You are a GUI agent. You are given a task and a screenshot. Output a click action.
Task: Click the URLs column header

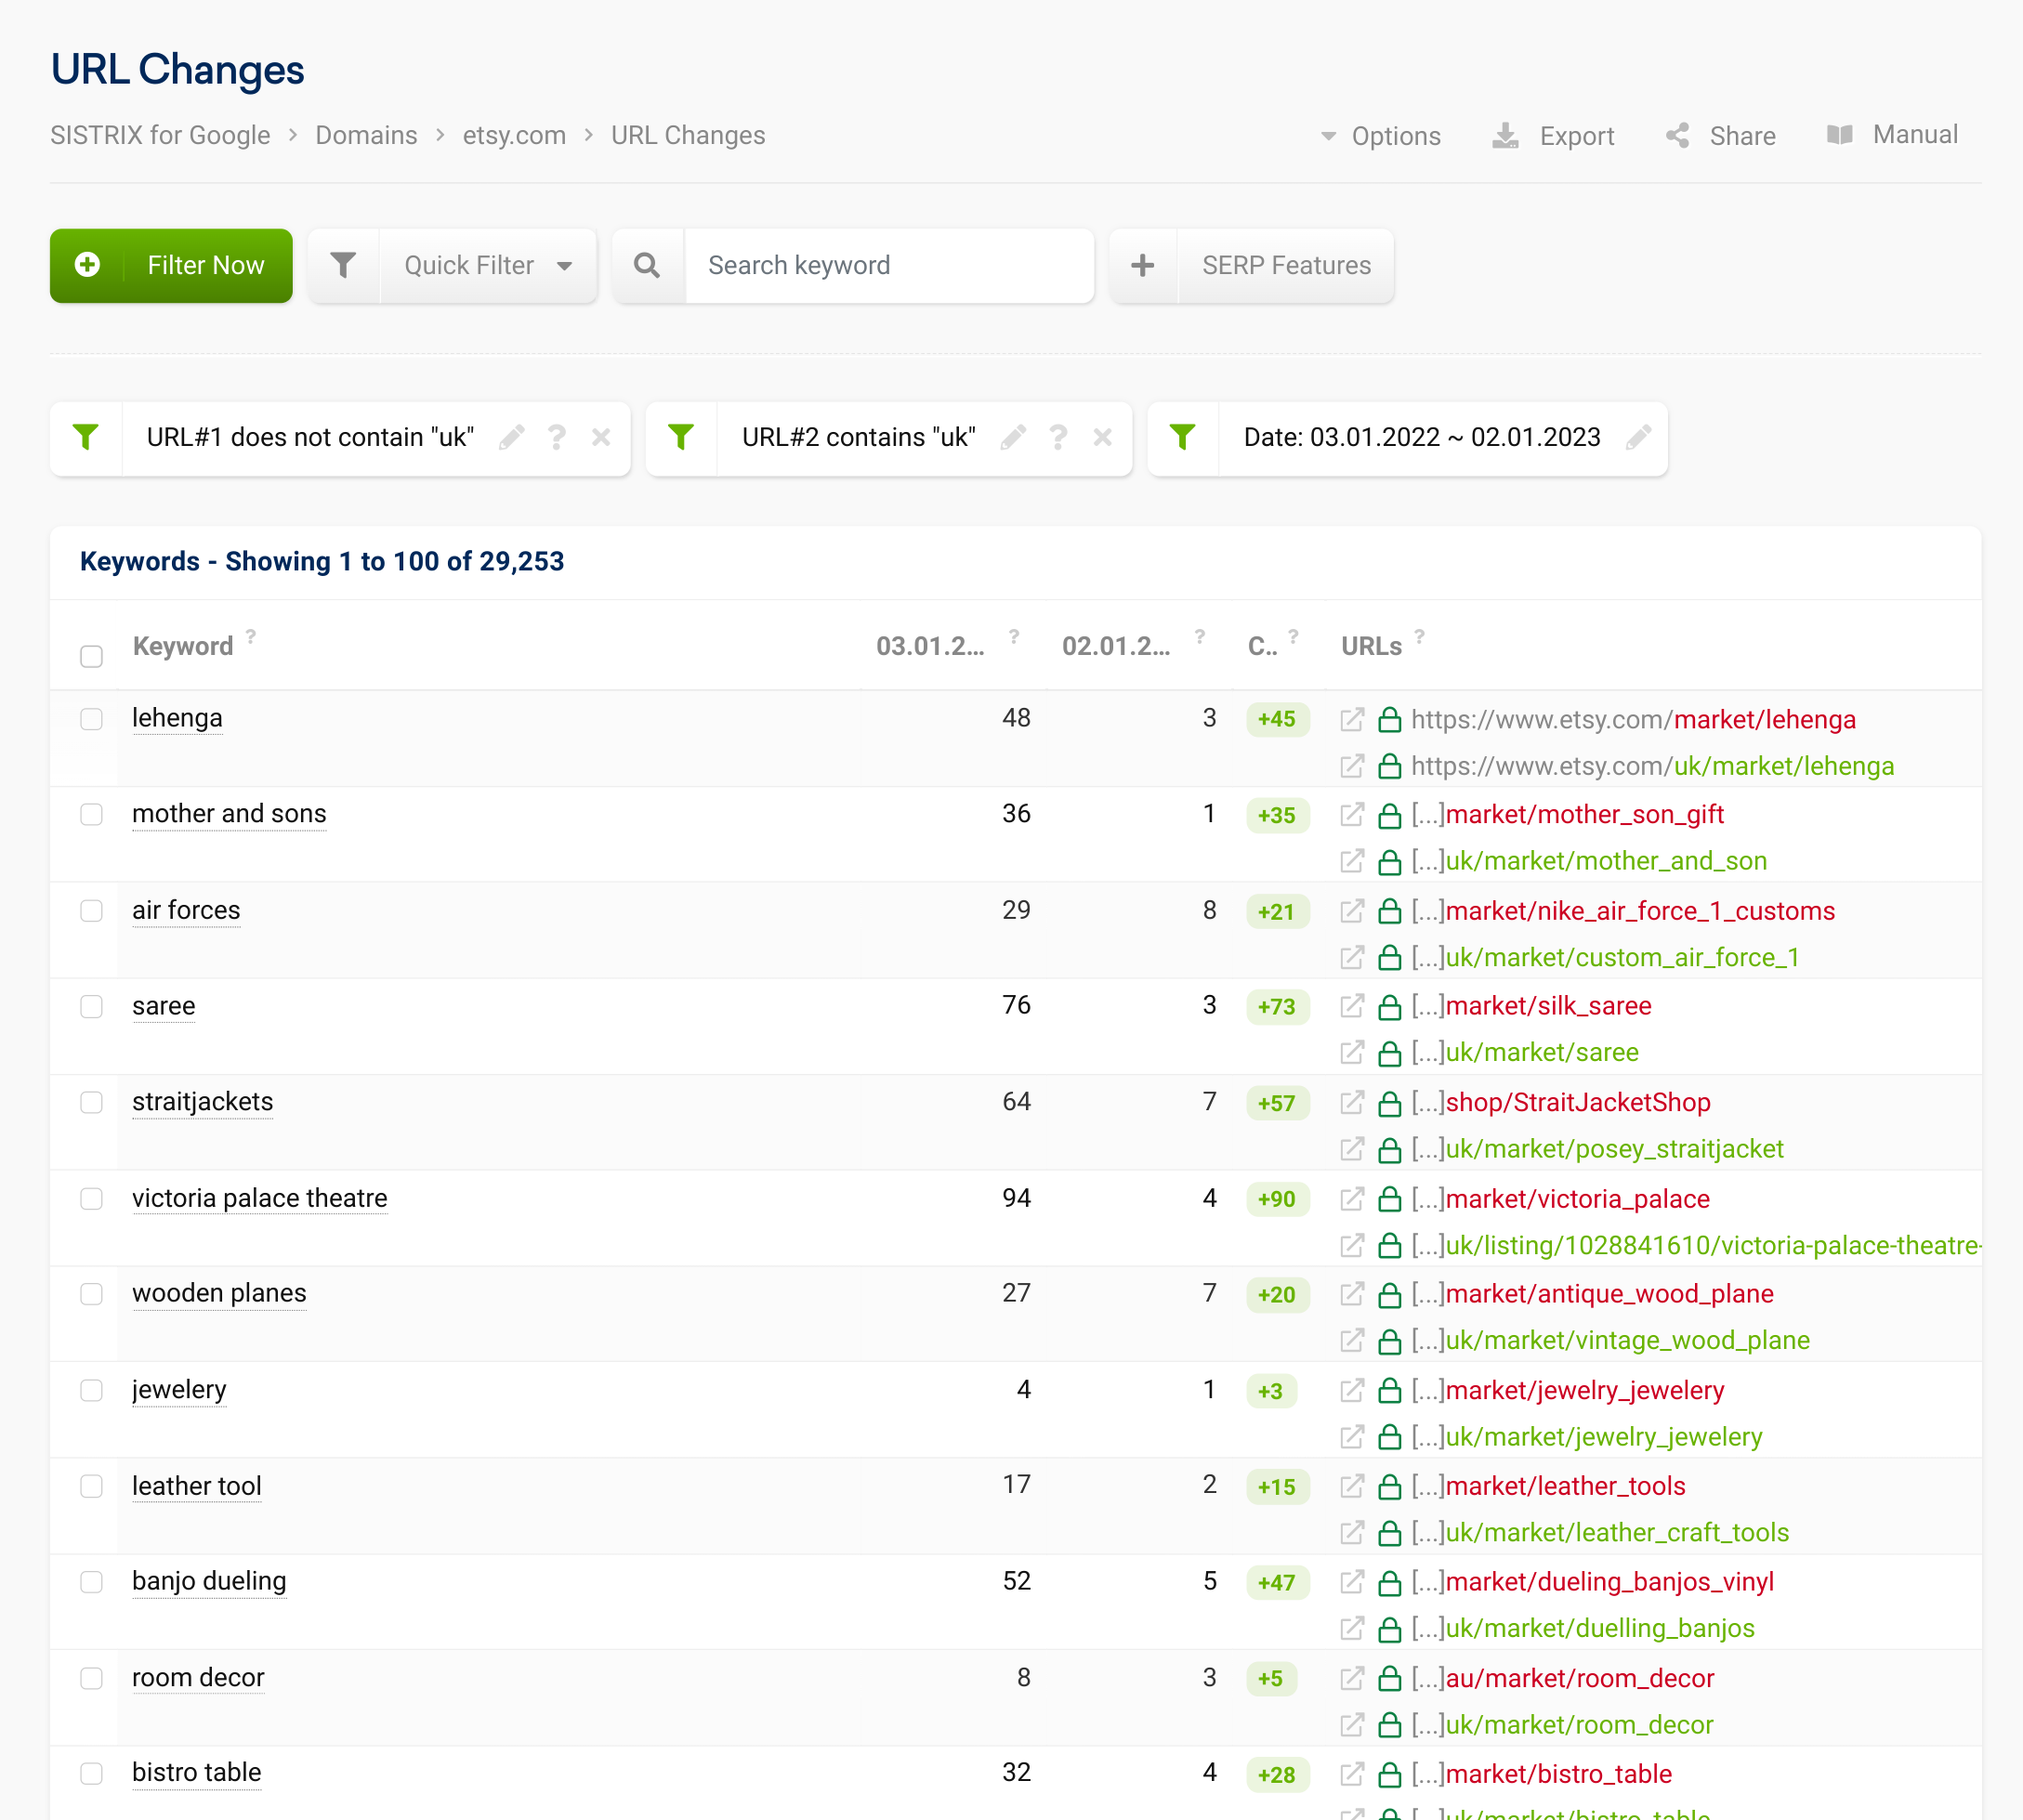pyautogui.click(x=1371, y=646)
